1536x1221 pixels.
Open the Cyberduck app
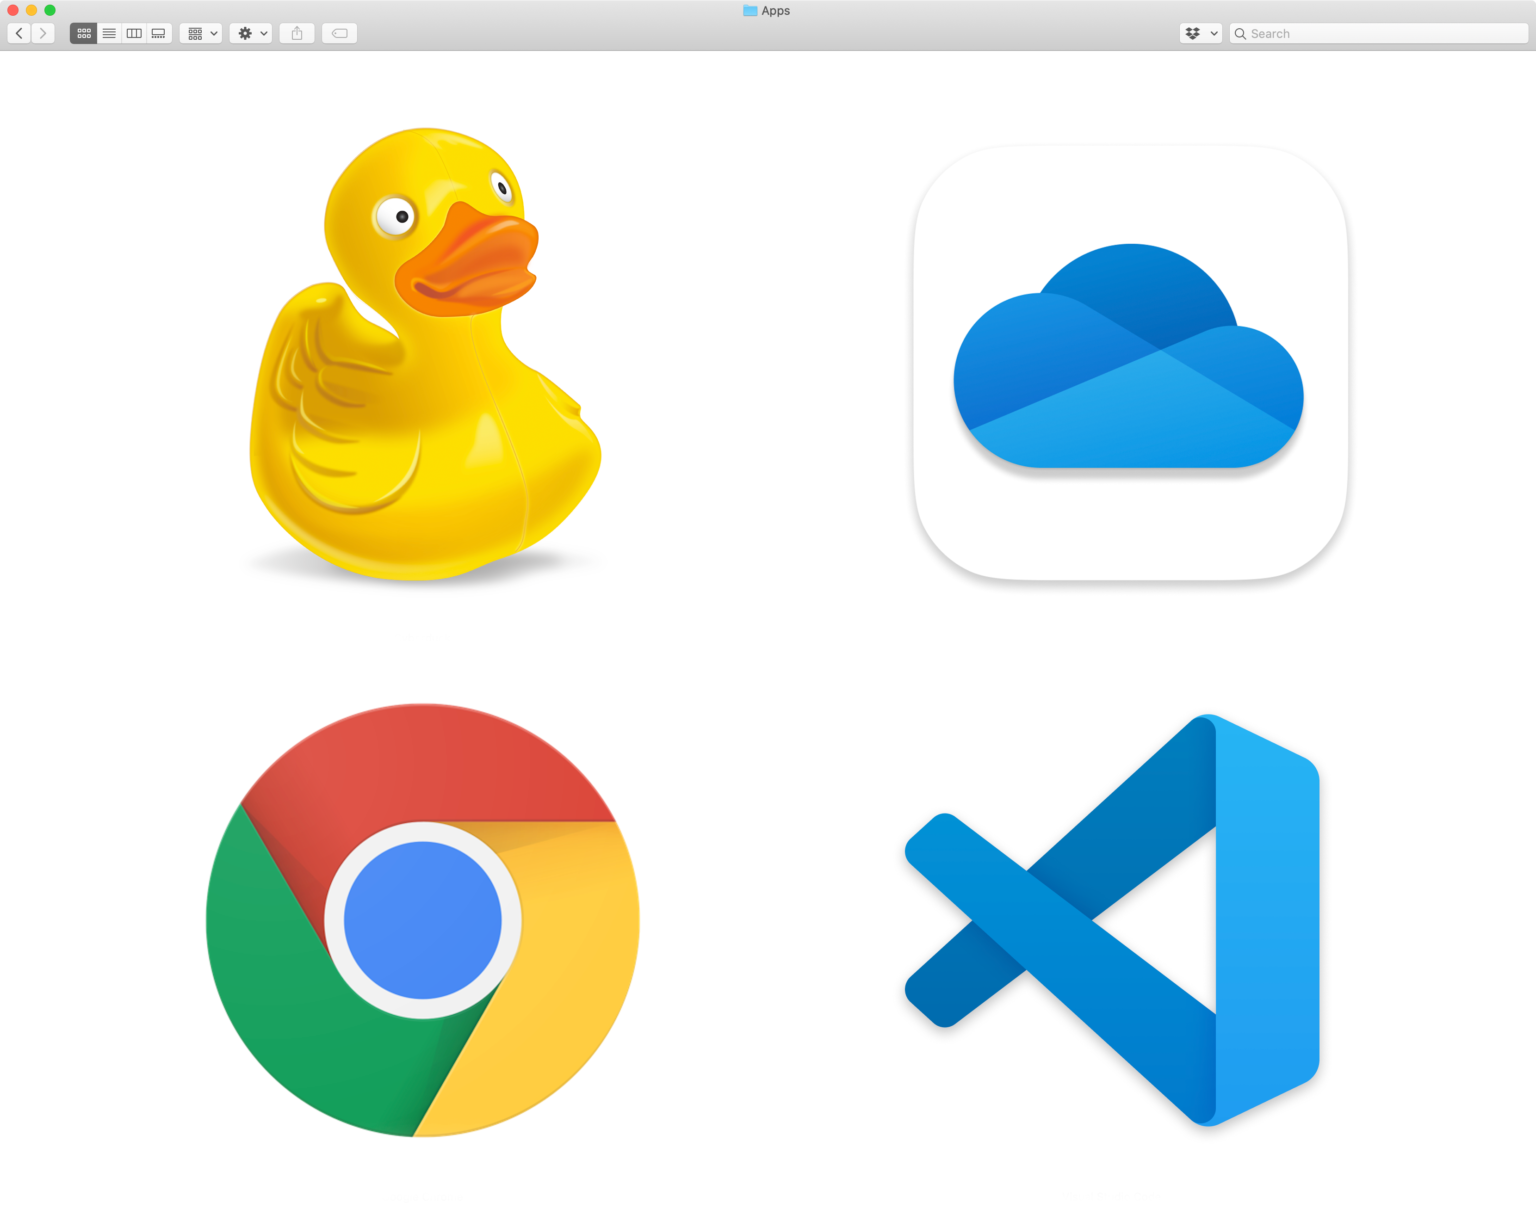tap(424, 360)
